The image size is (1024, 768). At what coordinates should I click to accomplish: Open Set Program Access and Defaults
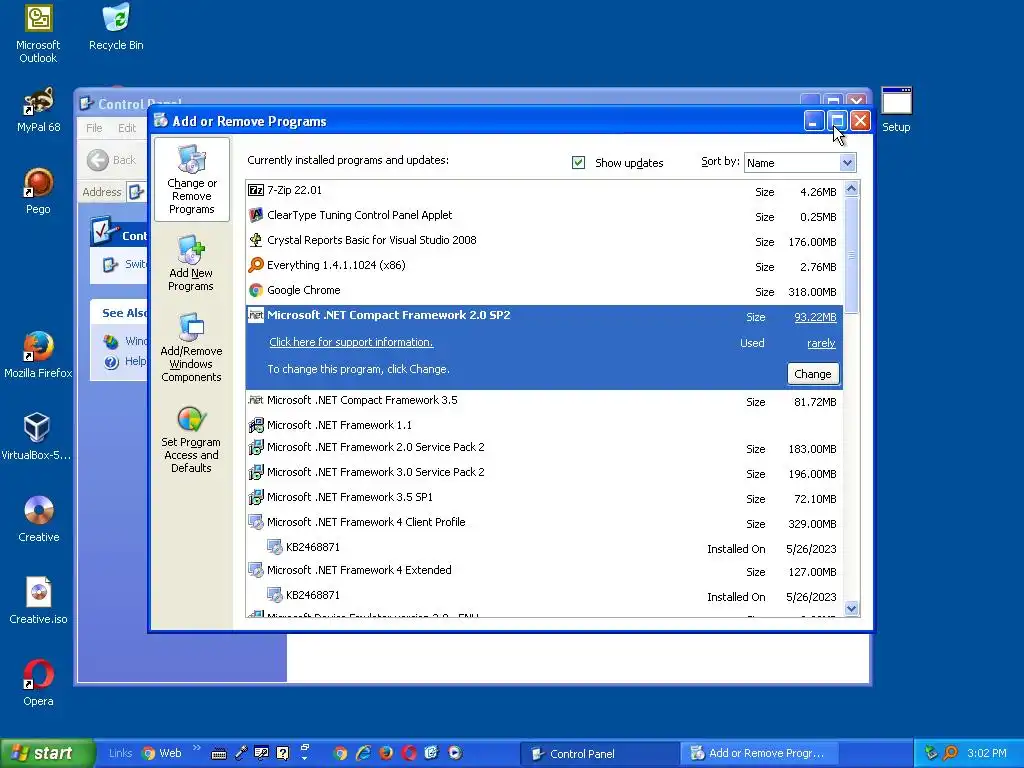point(191,440)
